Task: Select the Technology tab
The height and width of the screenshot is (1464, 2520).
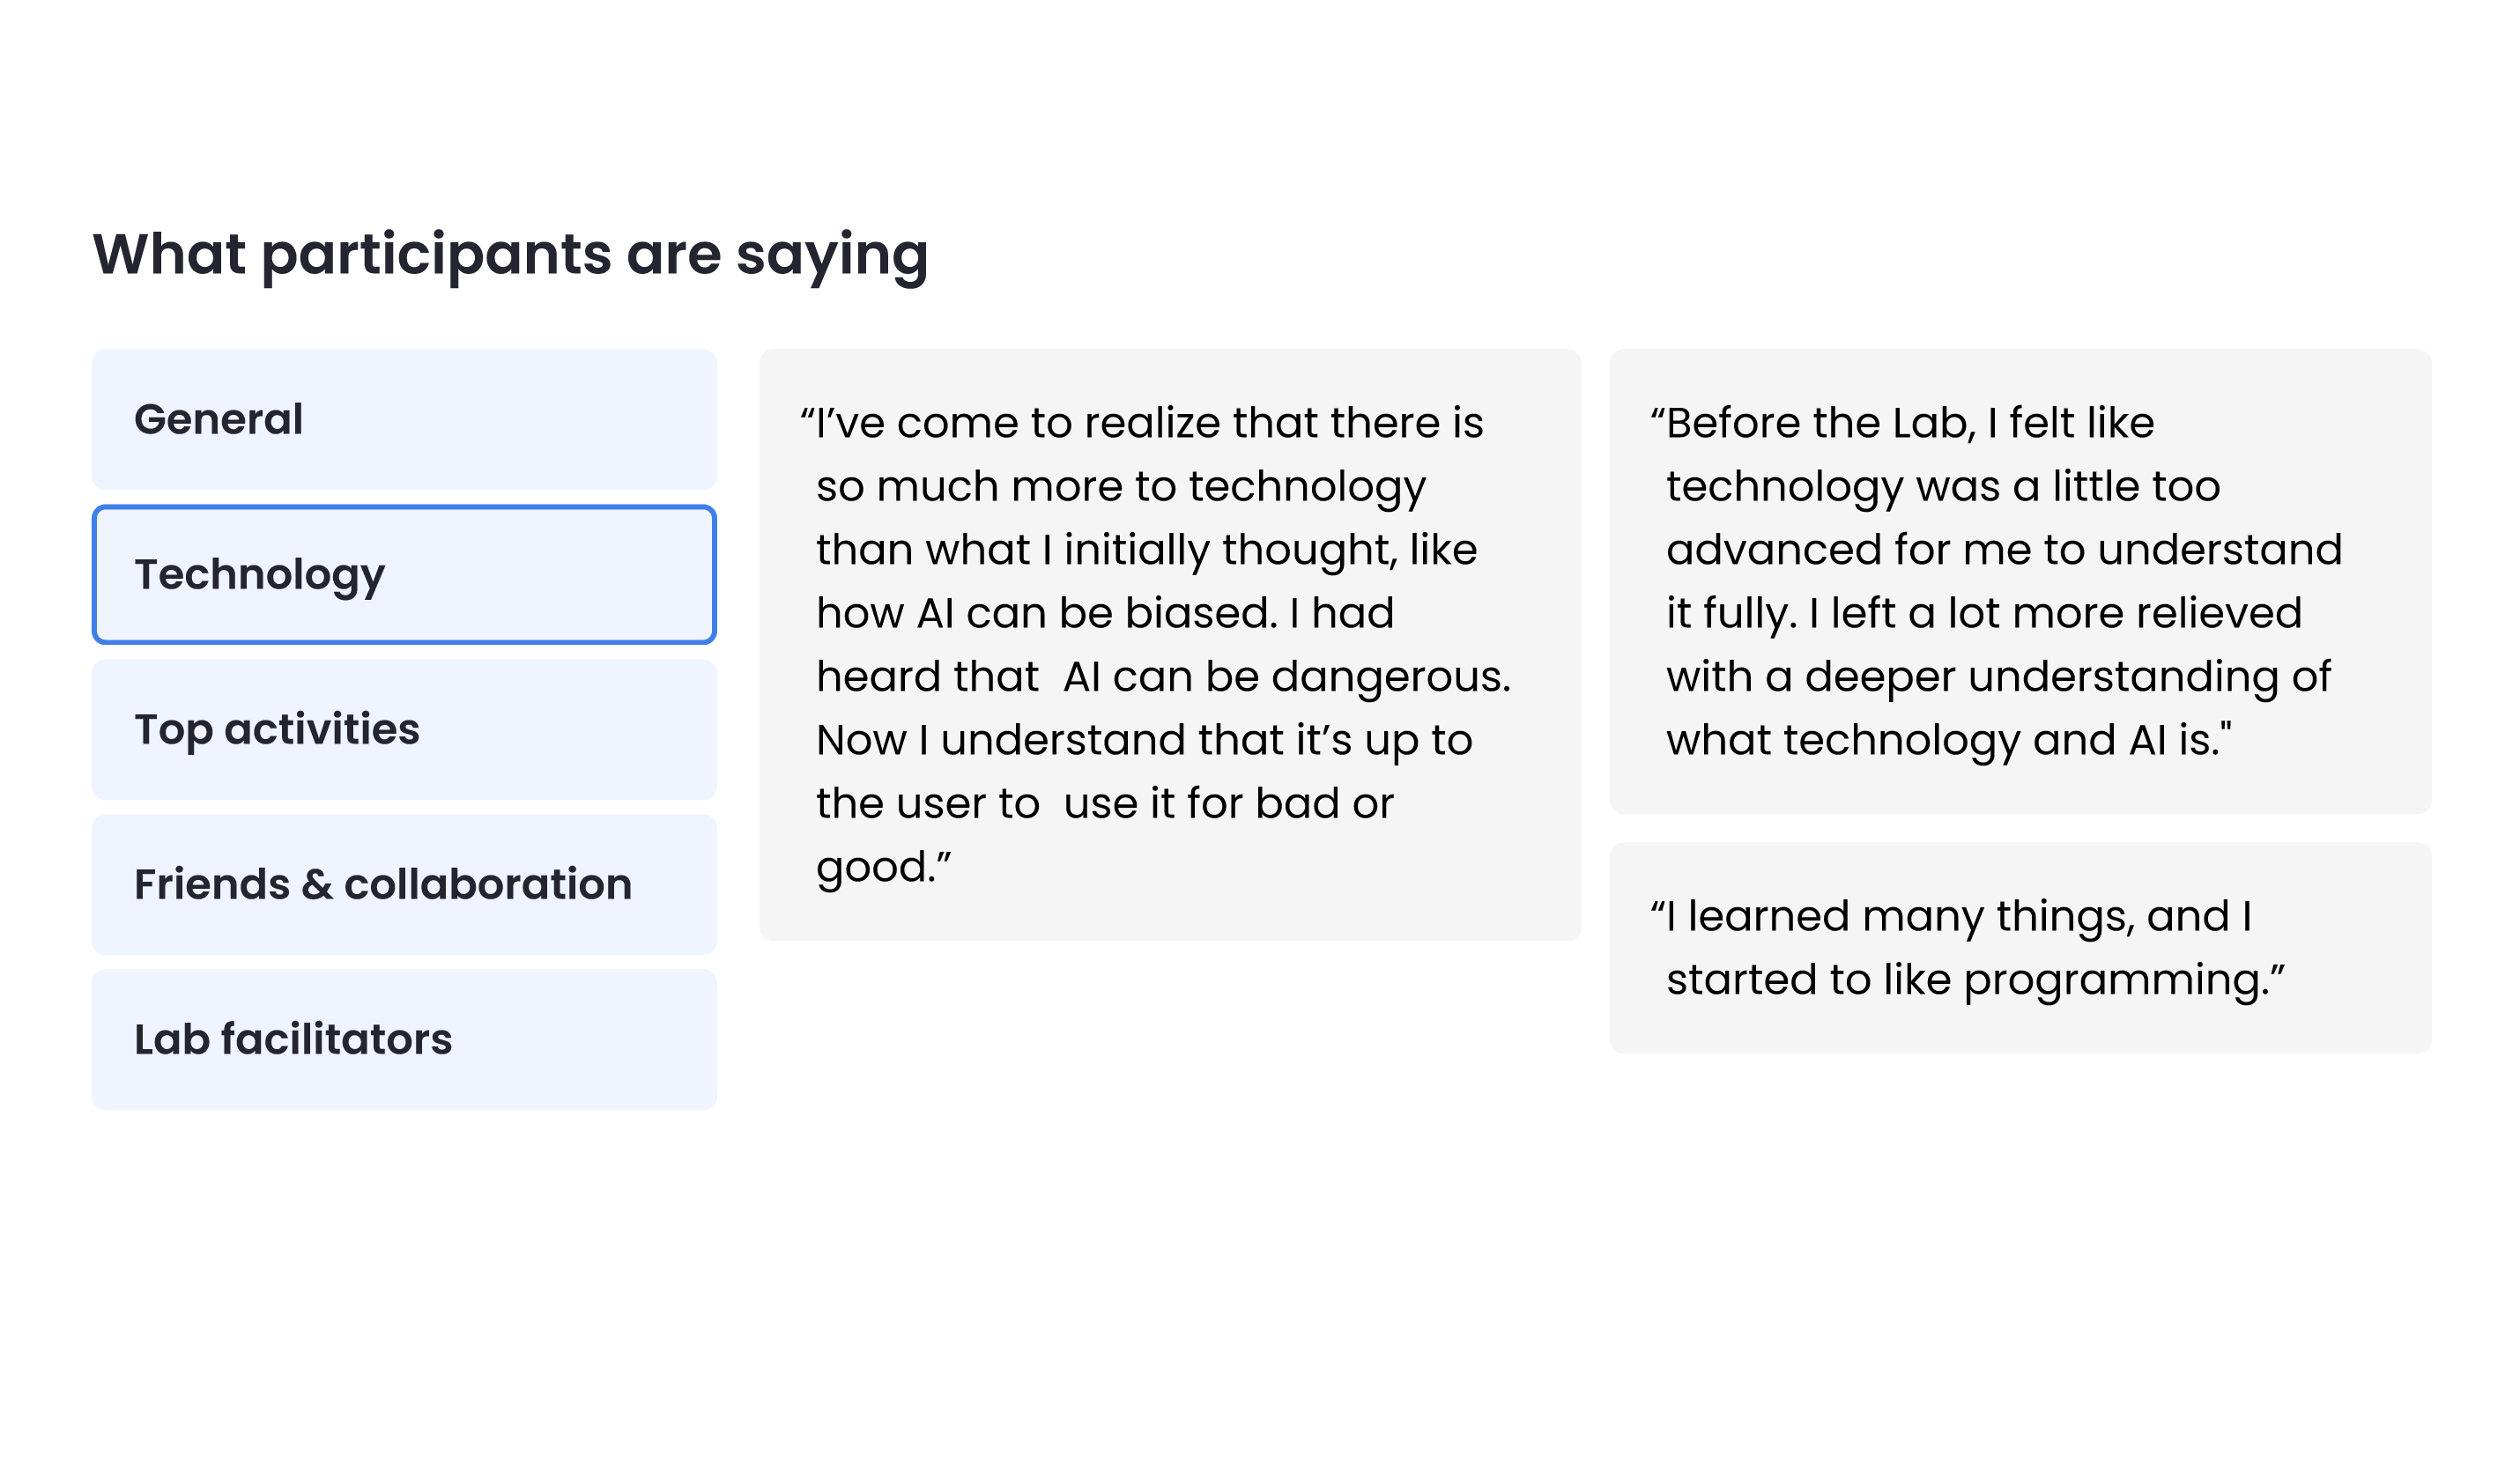Action: [x=404, y=574]
